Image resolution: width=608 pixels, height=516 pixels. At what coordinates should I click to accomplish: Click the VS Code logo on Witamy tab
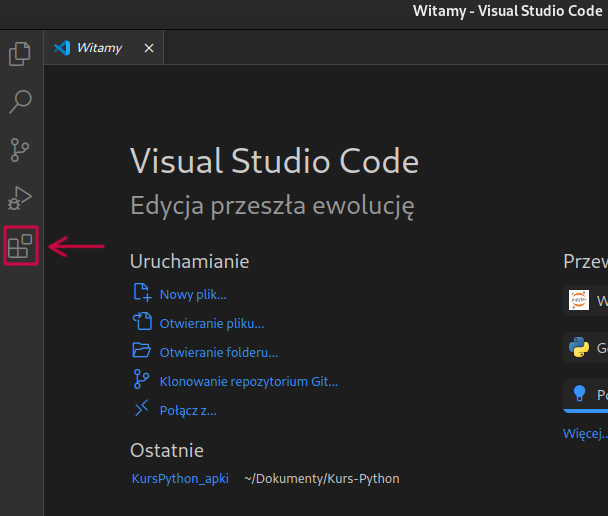(x=62, y=48)
